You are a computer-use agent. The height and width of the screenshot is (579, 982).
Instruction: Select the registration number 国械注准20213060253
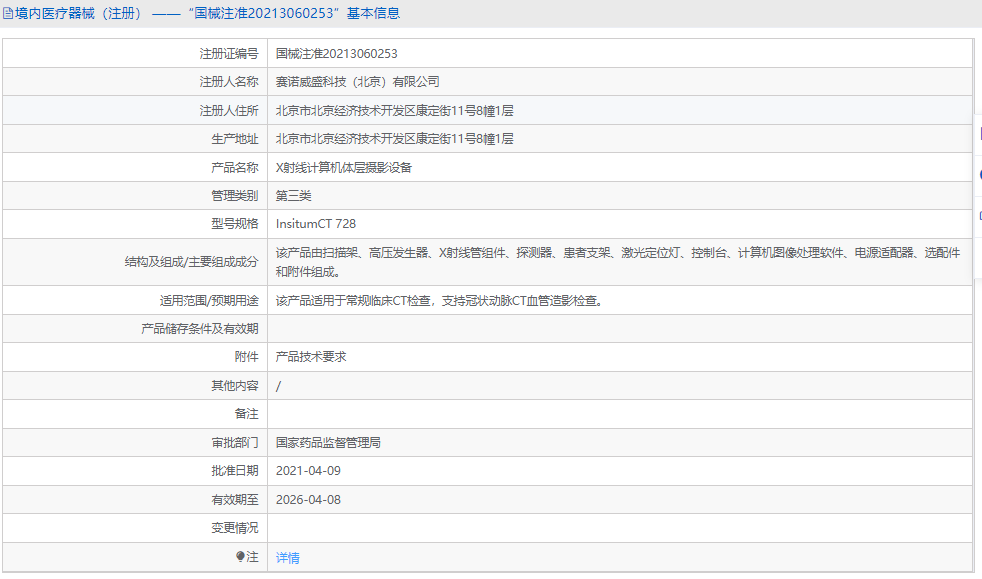[337, 53]
